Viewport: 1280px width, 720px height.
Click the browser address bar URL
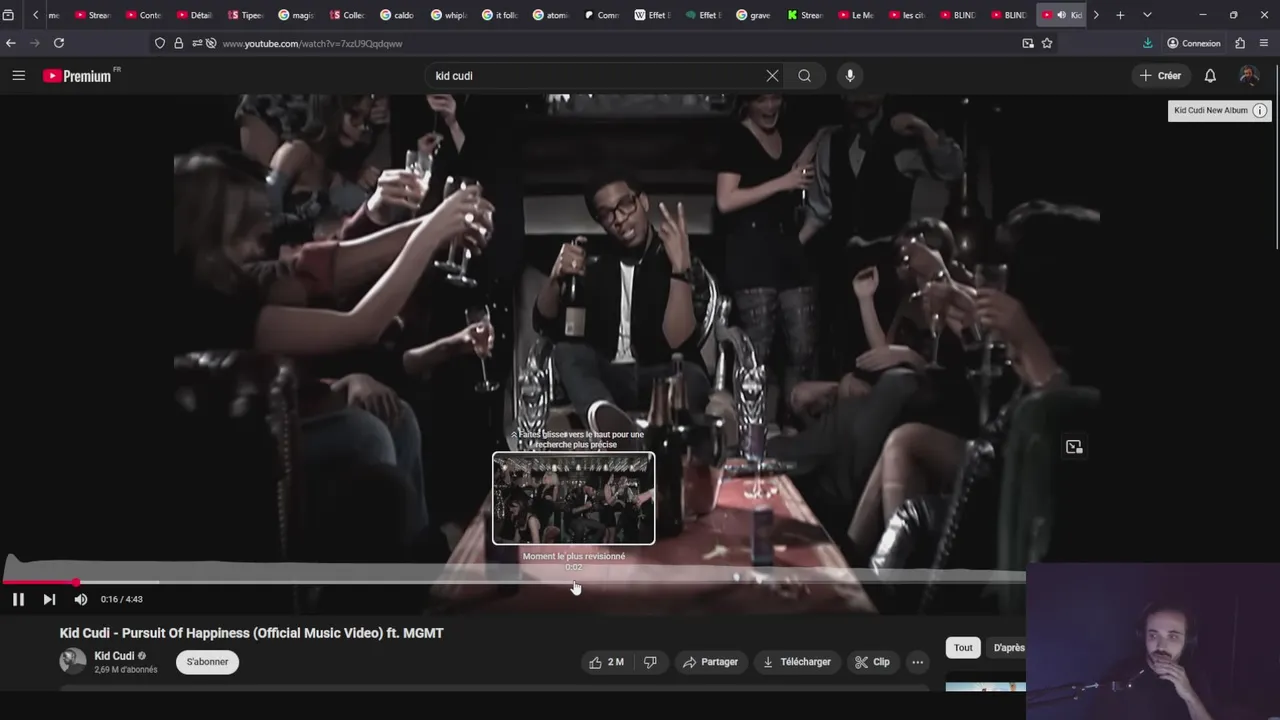[x=312, y=44]
